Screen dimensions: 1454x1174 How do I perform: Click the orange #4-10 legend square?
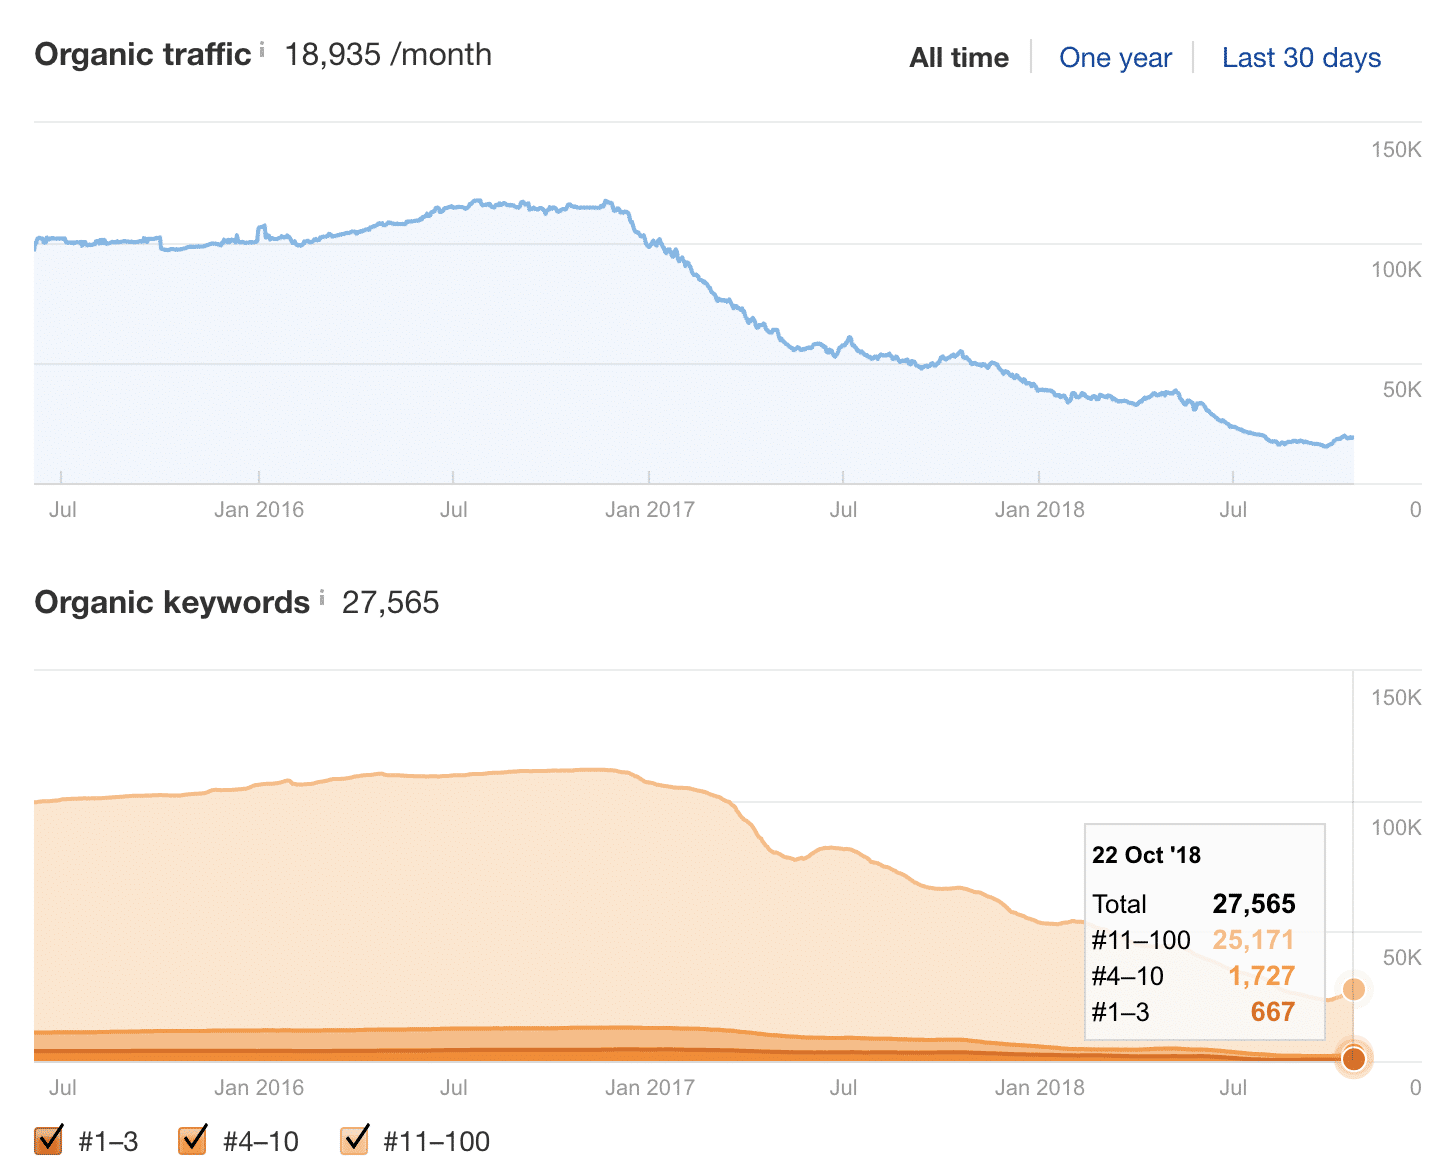[x=192, y=1140]
